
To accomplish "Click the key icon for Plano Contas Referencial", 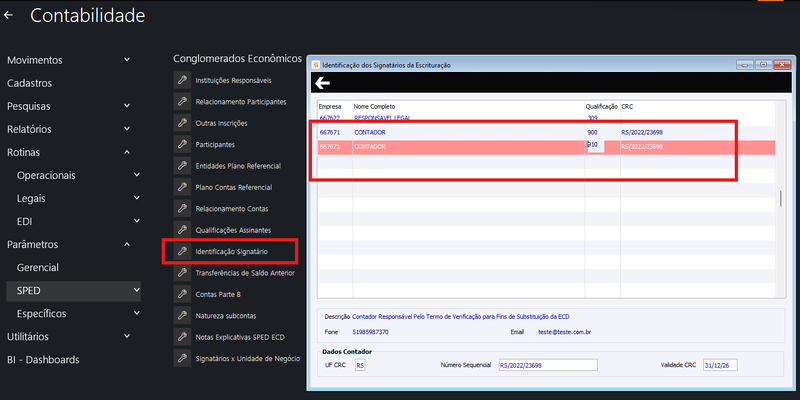I will [182, 187].
